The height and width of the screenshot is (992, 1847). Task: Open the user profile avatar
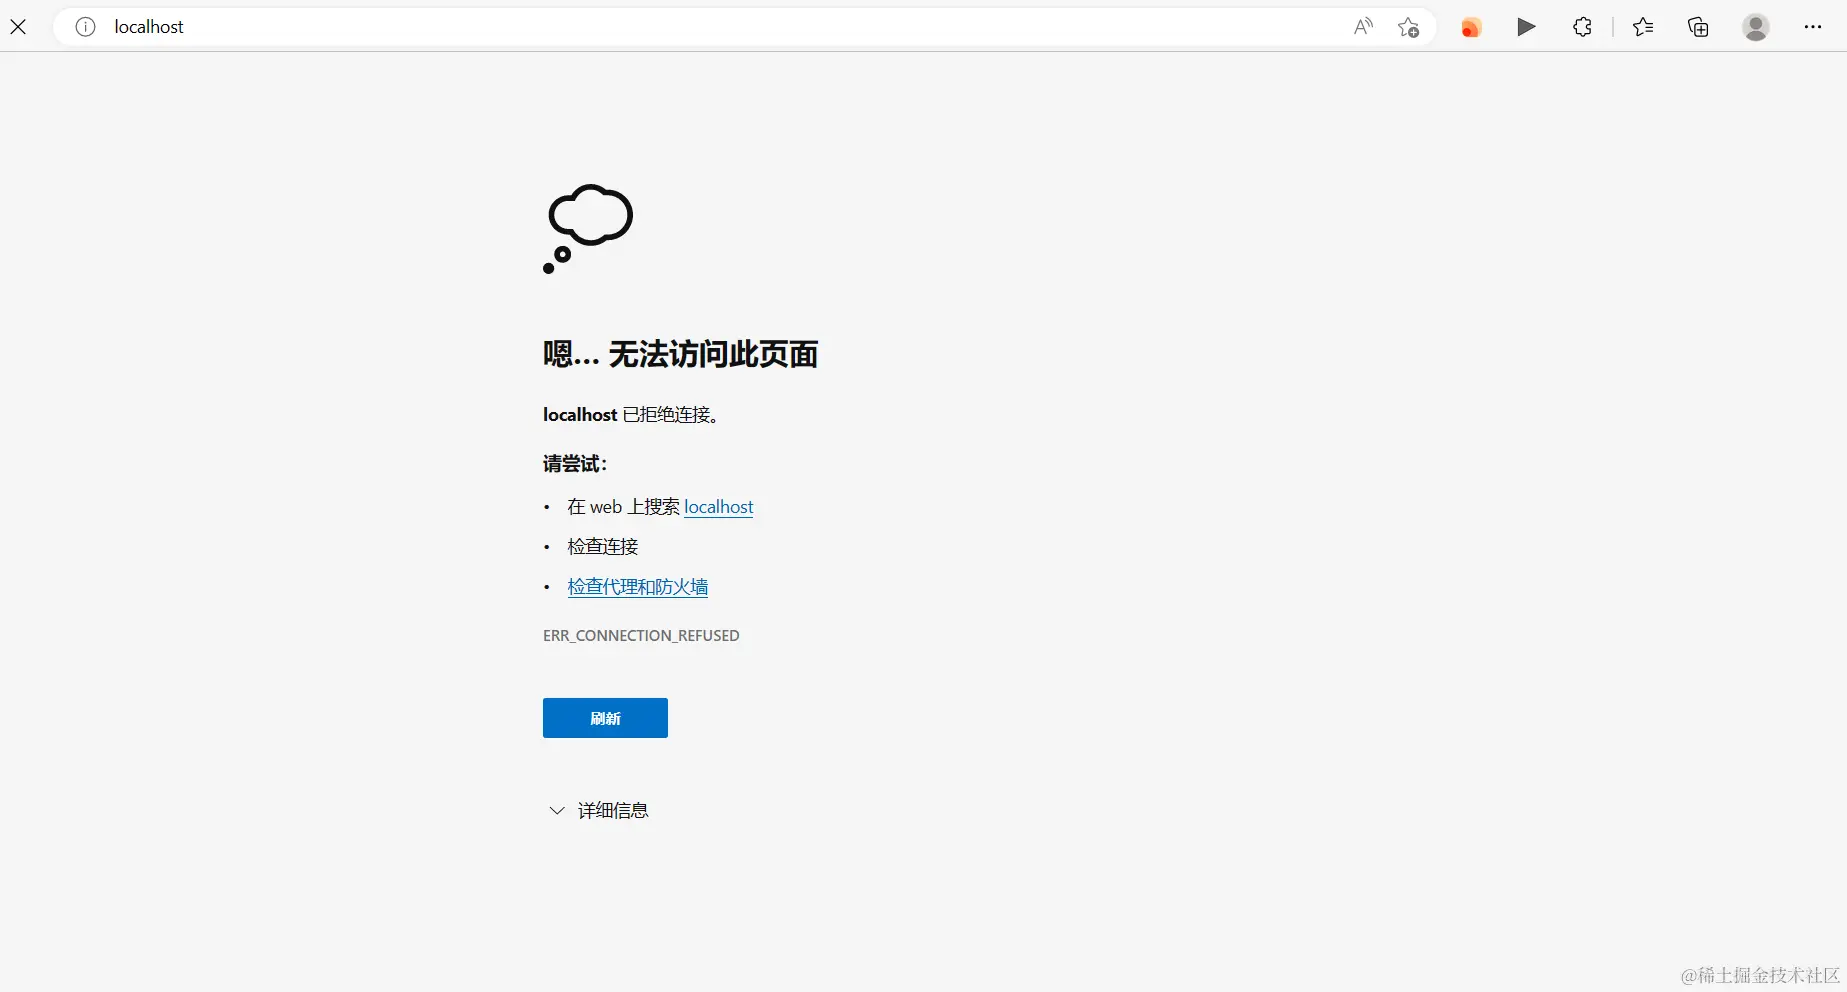point(1756,27)
